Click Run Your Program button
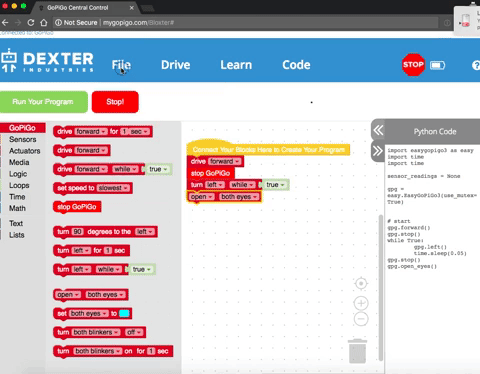The width and height of the screenshot is (480, 374). click(44, 102)
